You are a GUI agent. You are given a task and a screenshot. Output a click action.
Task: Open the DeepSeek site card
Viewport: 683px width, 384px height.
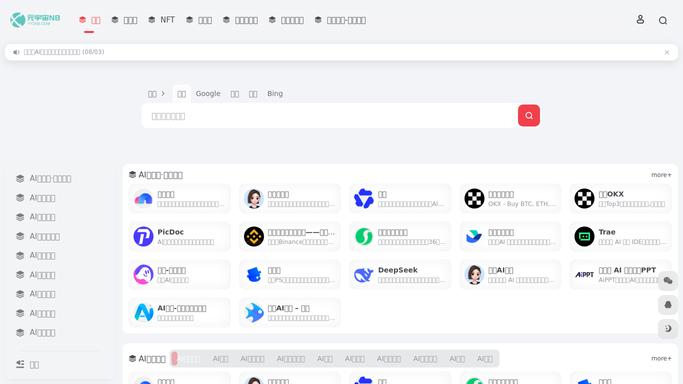coord(400,275)
